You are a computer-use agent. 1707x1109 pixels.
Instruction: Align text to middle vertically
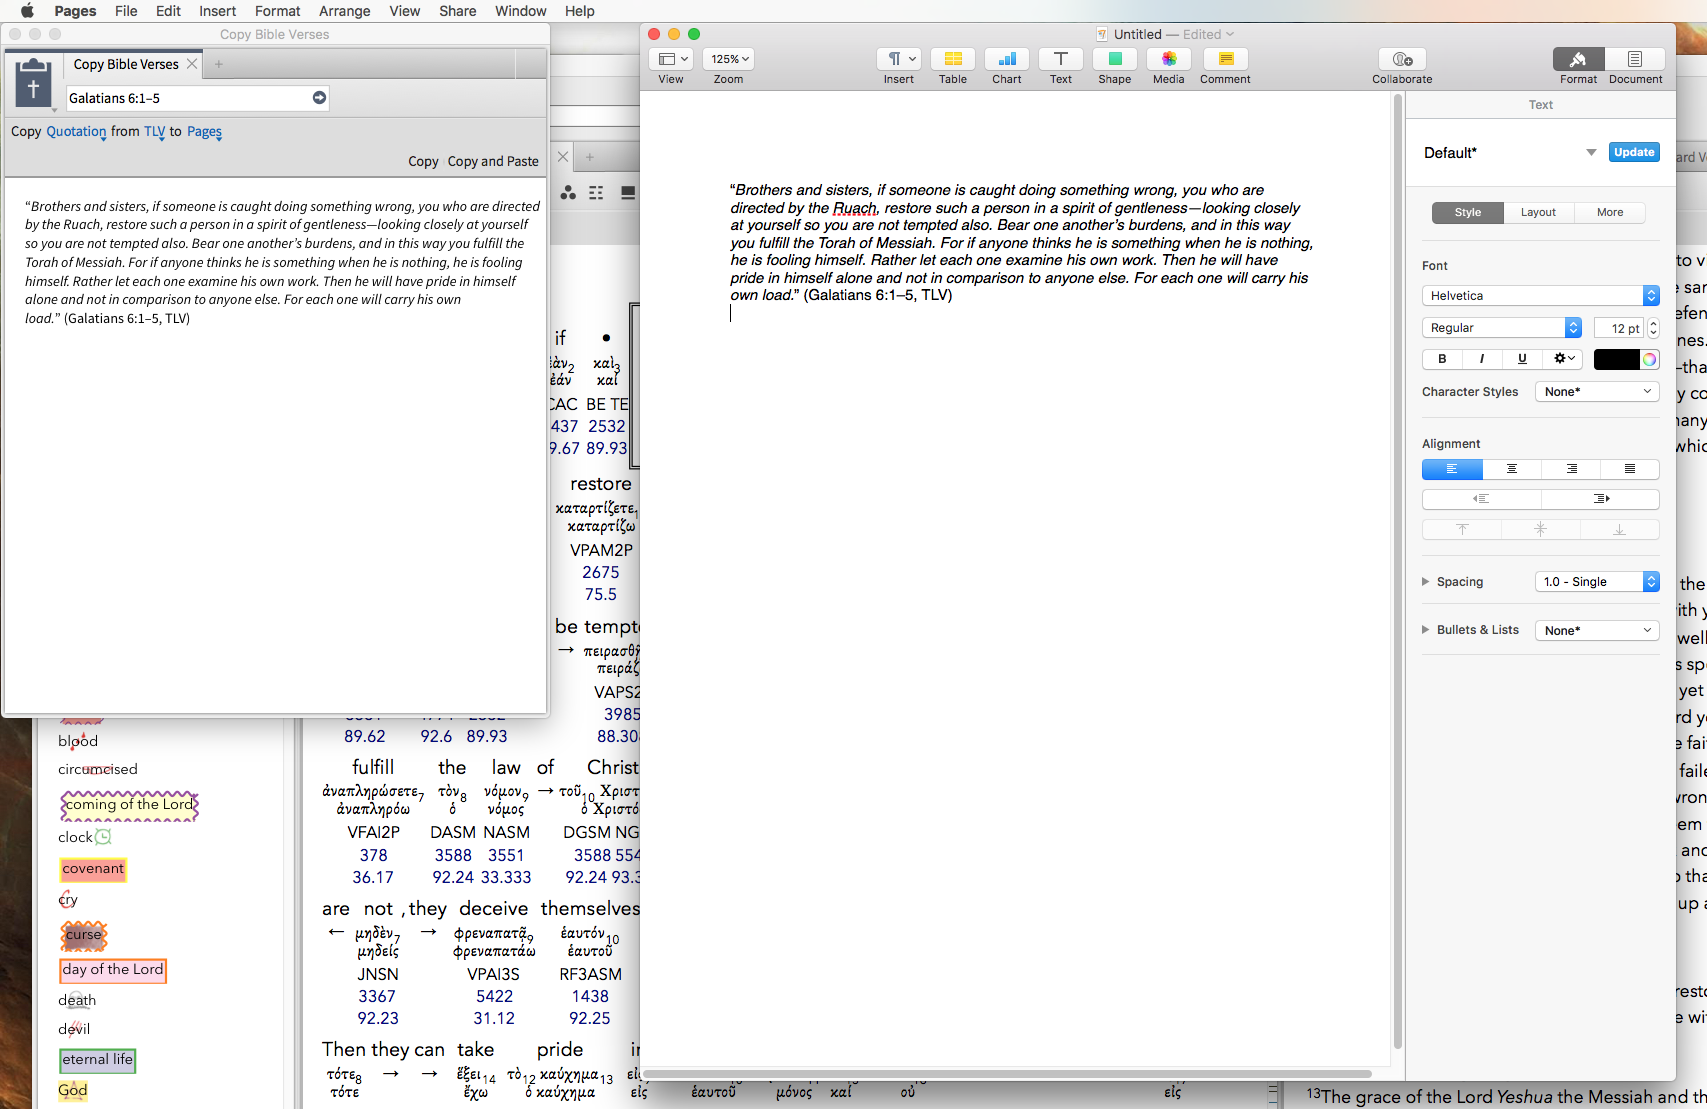click(1540, 530)
